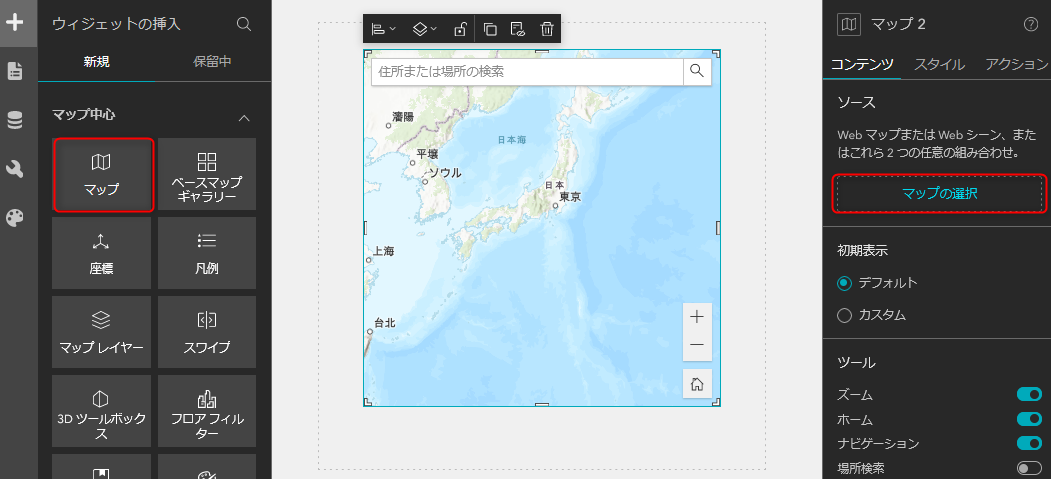Click the map search magnifier button
The height and width of the screenshot is (479, 1051).
[697, 71]
